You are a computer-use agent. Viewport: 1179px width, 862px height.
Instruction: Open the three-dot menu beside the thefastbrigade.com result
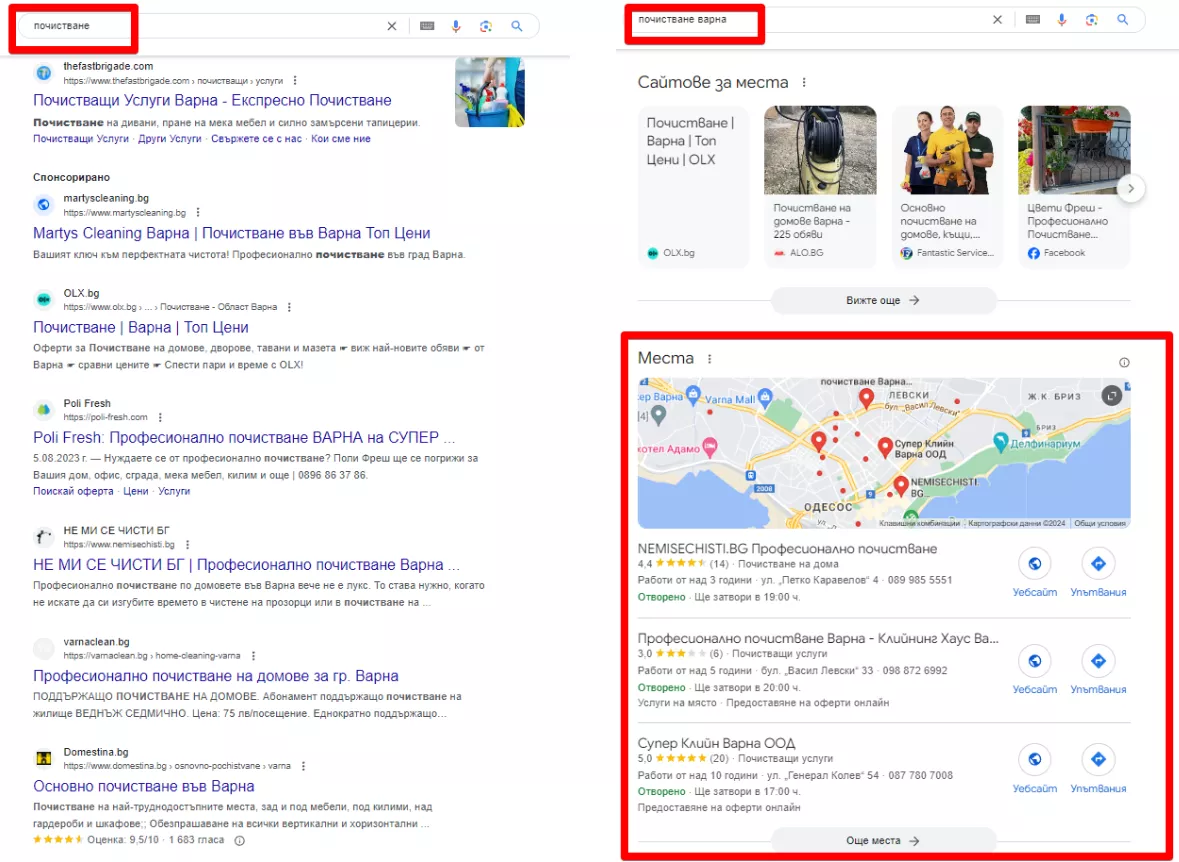click(x=295, y=80)
